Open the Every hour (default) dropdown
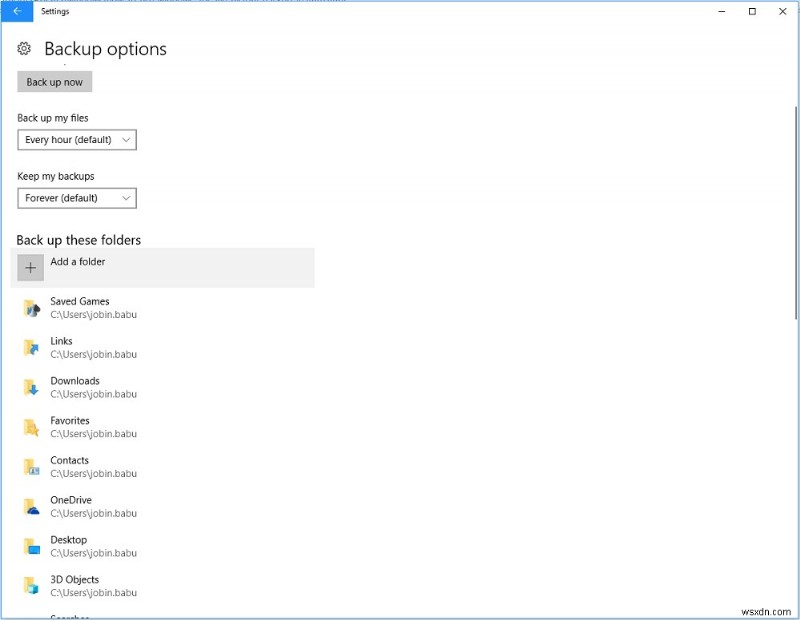 pyautogui.click(x=76, y=140)
